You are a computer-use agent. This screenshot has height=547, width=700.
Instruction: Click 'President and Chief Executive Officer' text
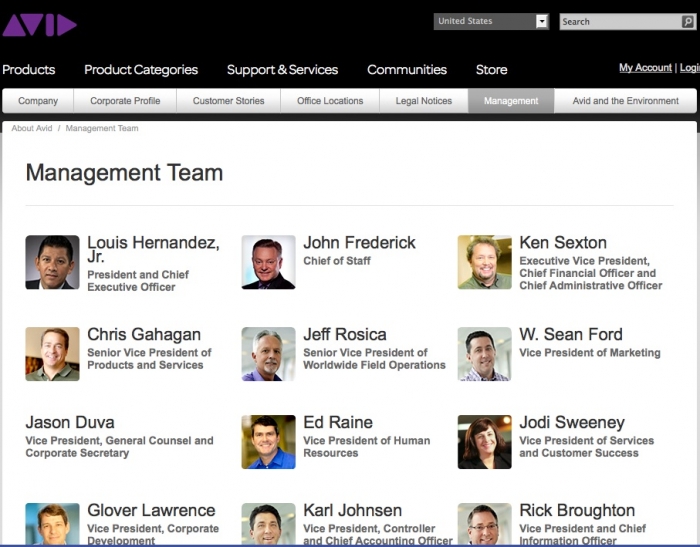pos(138,280)
